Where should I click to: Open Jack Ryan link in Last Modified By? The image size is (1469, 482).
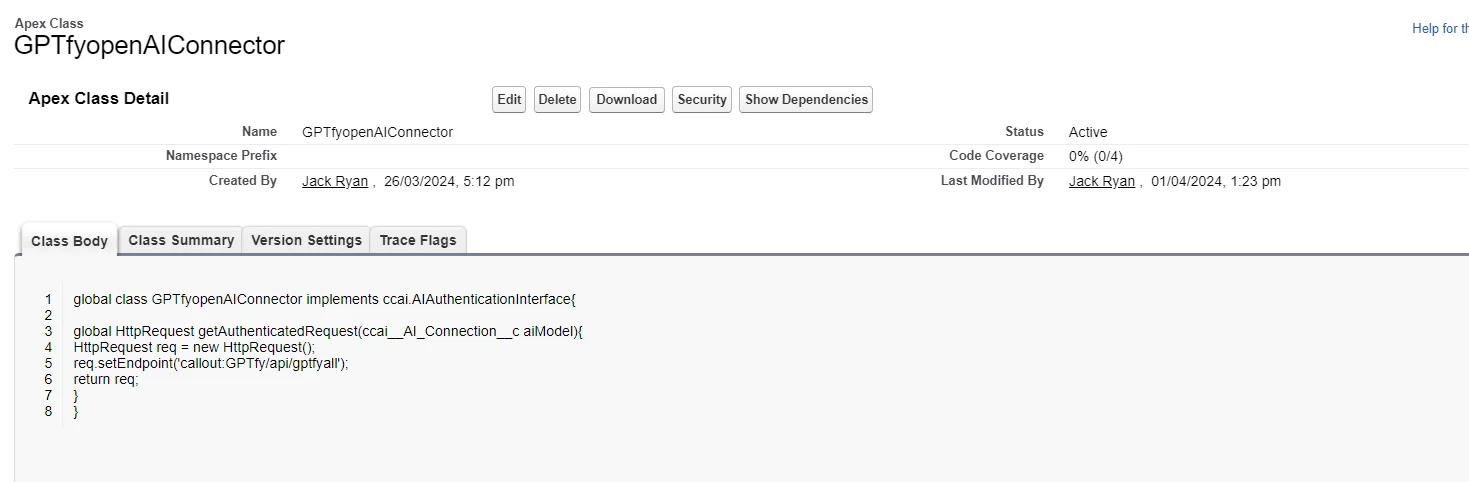click(x=1101, y=181)
